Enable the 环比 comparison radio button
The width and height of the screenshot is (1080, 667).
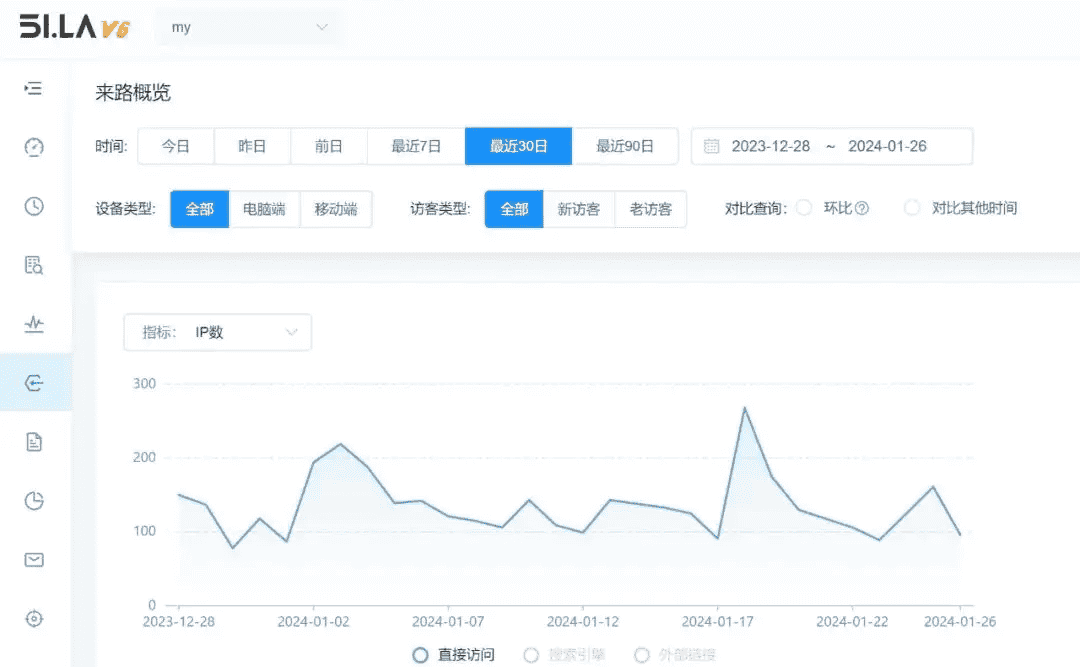[803, 207]
